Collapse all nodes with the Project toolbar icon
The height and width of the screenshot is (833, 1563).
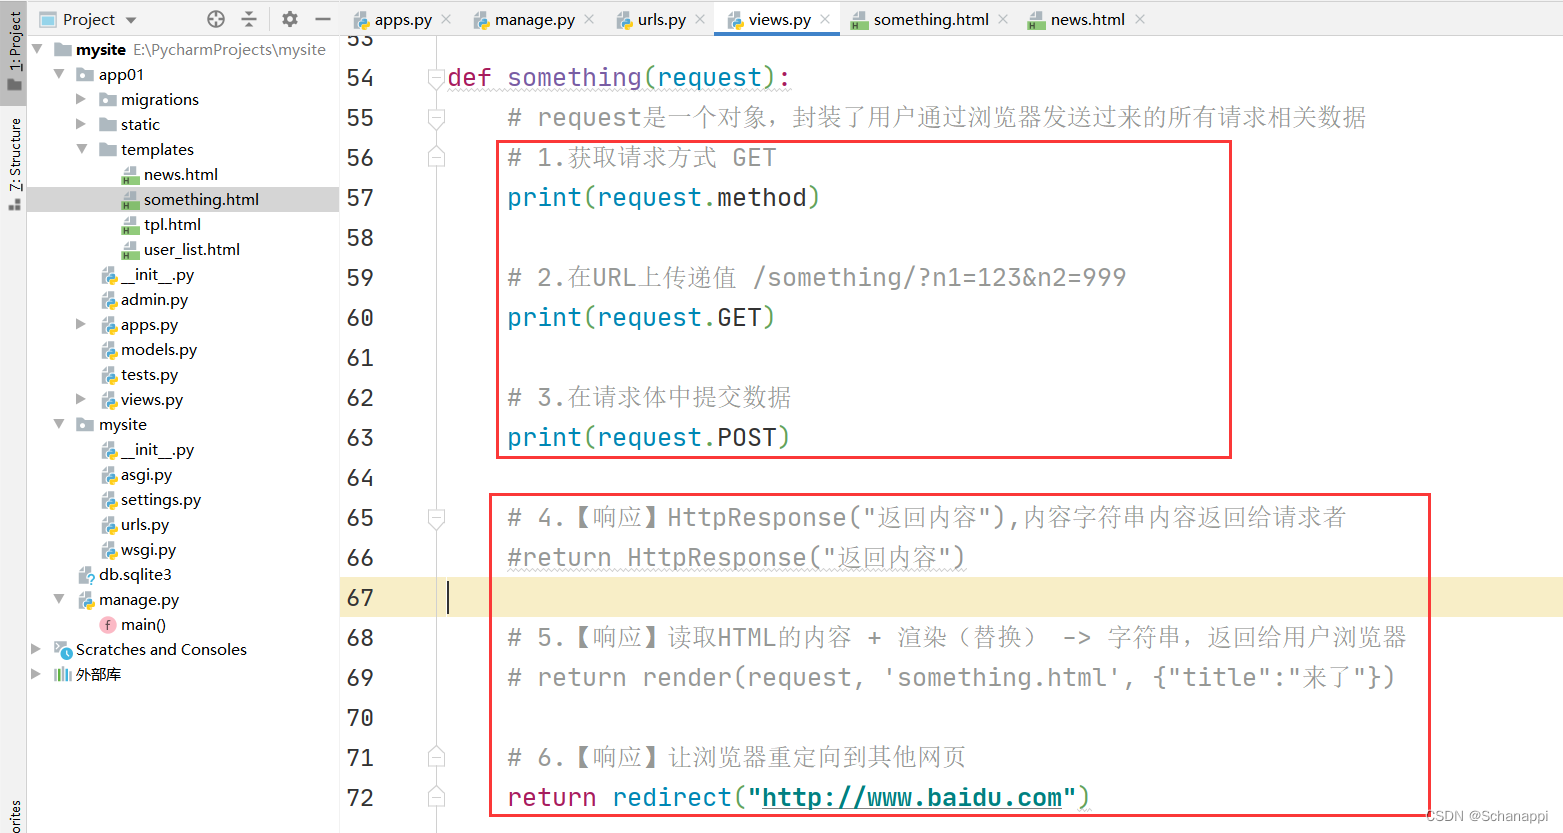pos(249,19)
